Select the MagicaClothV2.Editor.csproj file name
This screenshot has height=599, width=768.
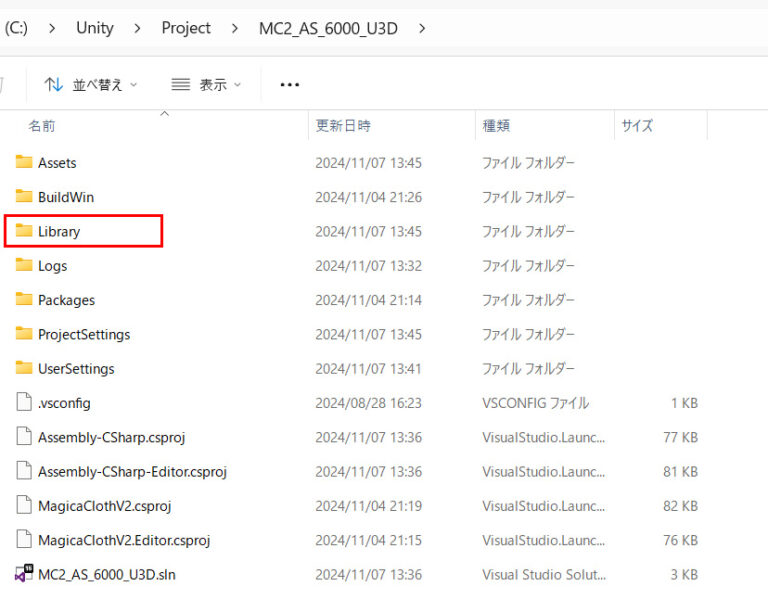click(124, 540)
